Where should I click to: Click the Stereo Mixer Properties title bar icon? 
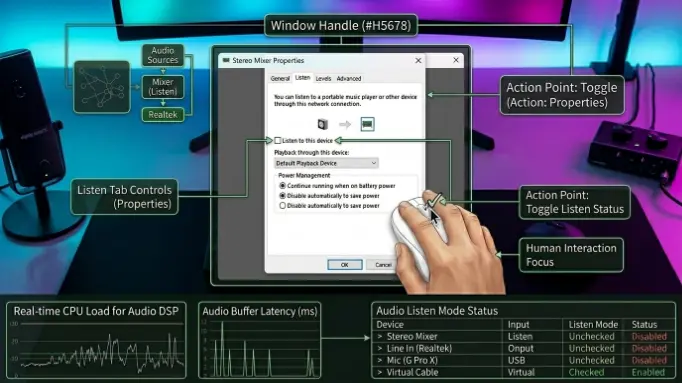(x=226, y=60)
